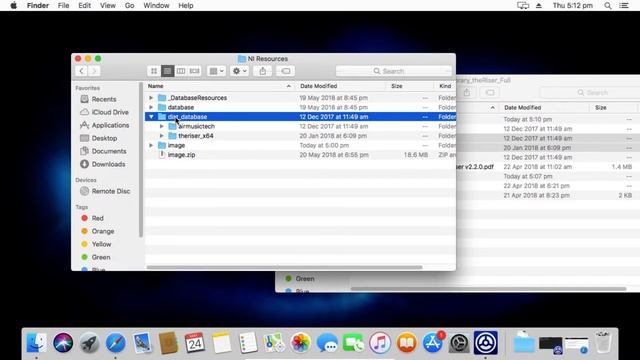Click the AirPlay display menu bar icon
The height and width of the screenshot is (360, 640).
coord(523,5)
